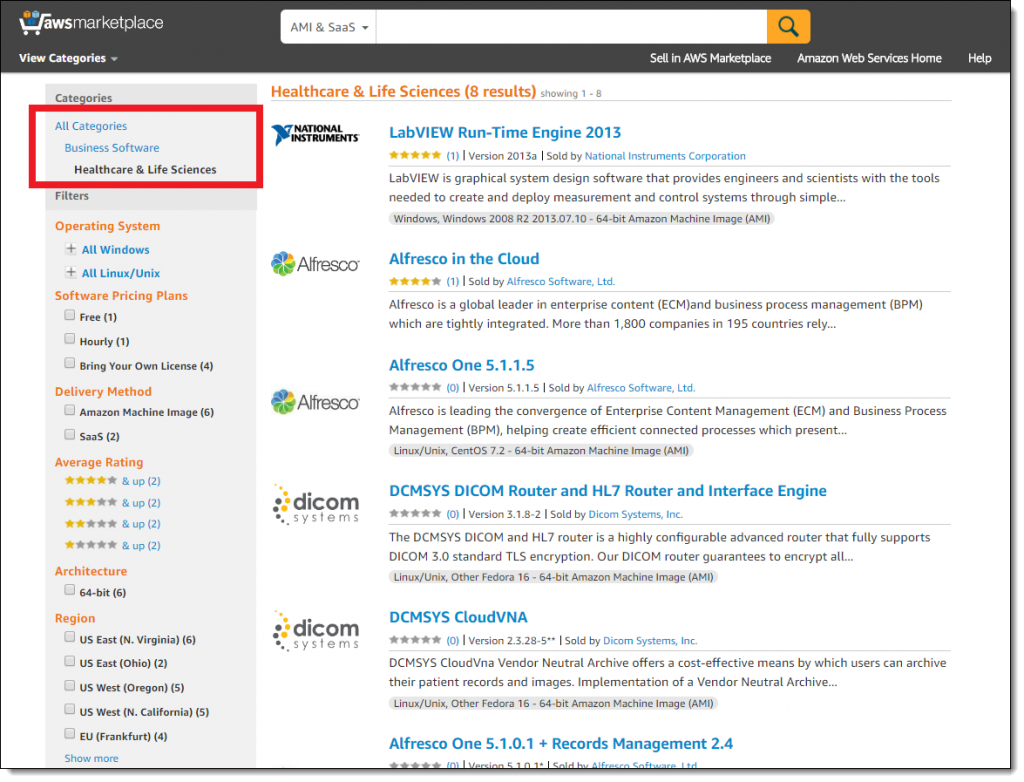Viewport: 1024px width, 782px height.
Task: Check the SaaS (2) delivery filter
Action: coord(70,434)
